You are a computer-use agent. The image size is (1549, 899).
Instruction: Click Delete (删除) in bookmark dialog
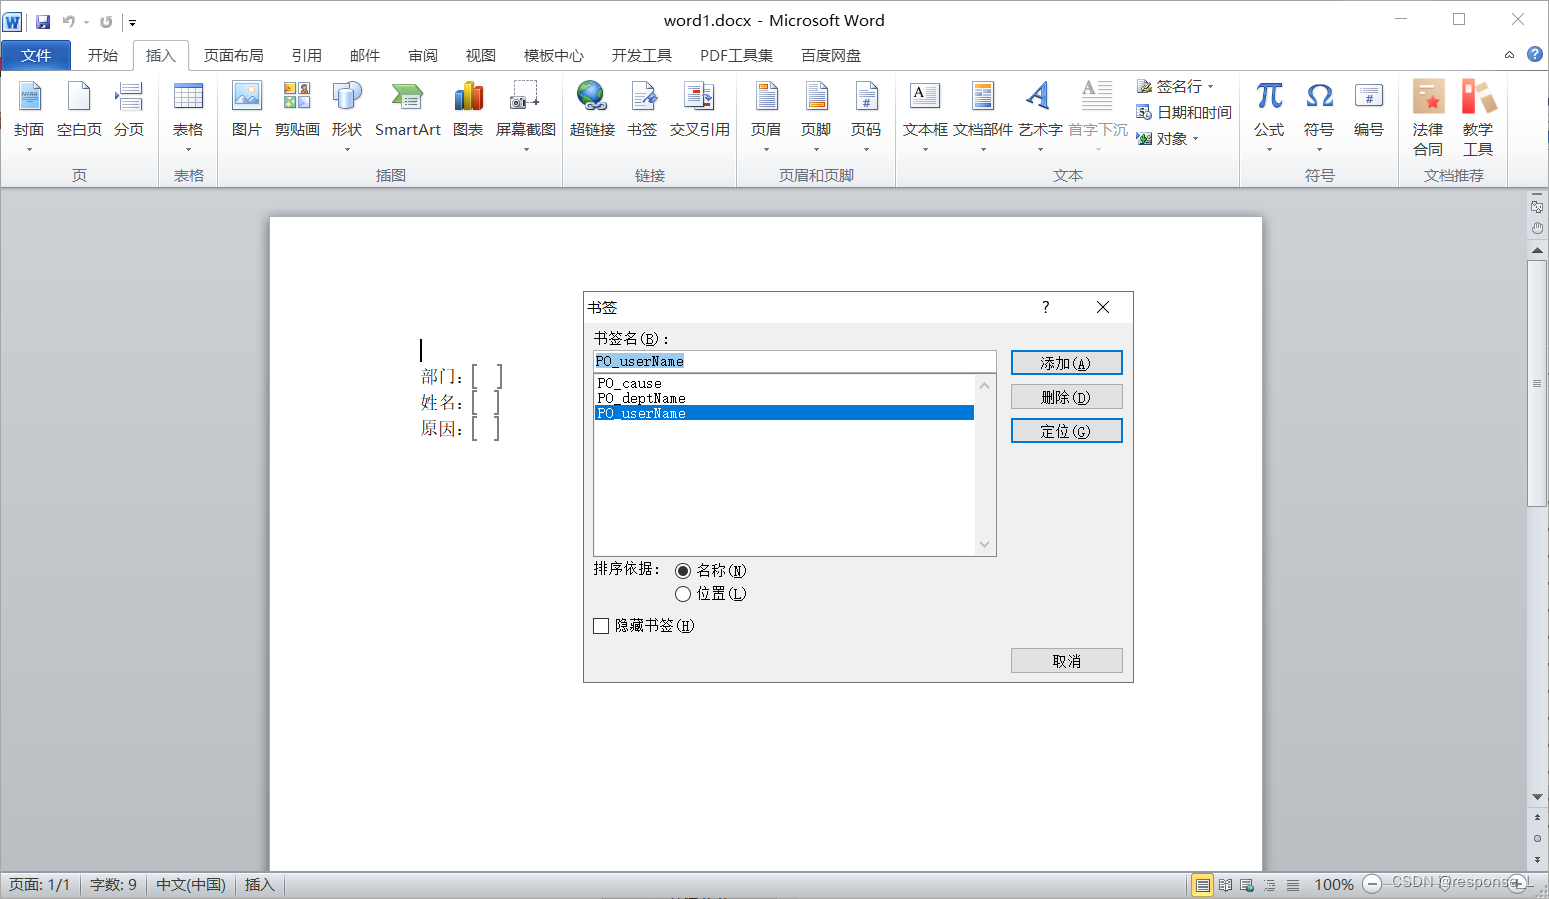coord(1066,397)
